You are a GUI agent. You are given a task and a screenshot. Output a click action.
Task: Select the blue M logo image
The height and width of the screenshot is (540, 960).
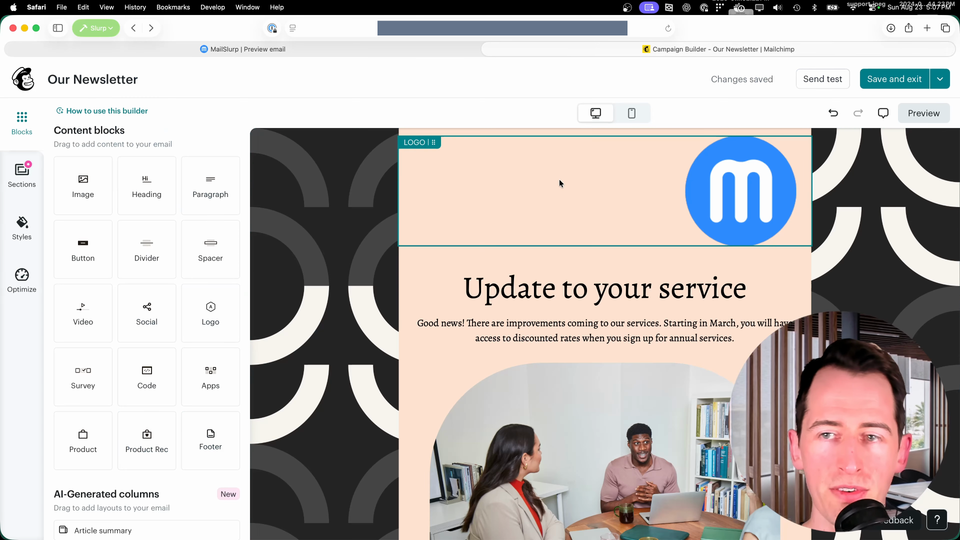740,191
